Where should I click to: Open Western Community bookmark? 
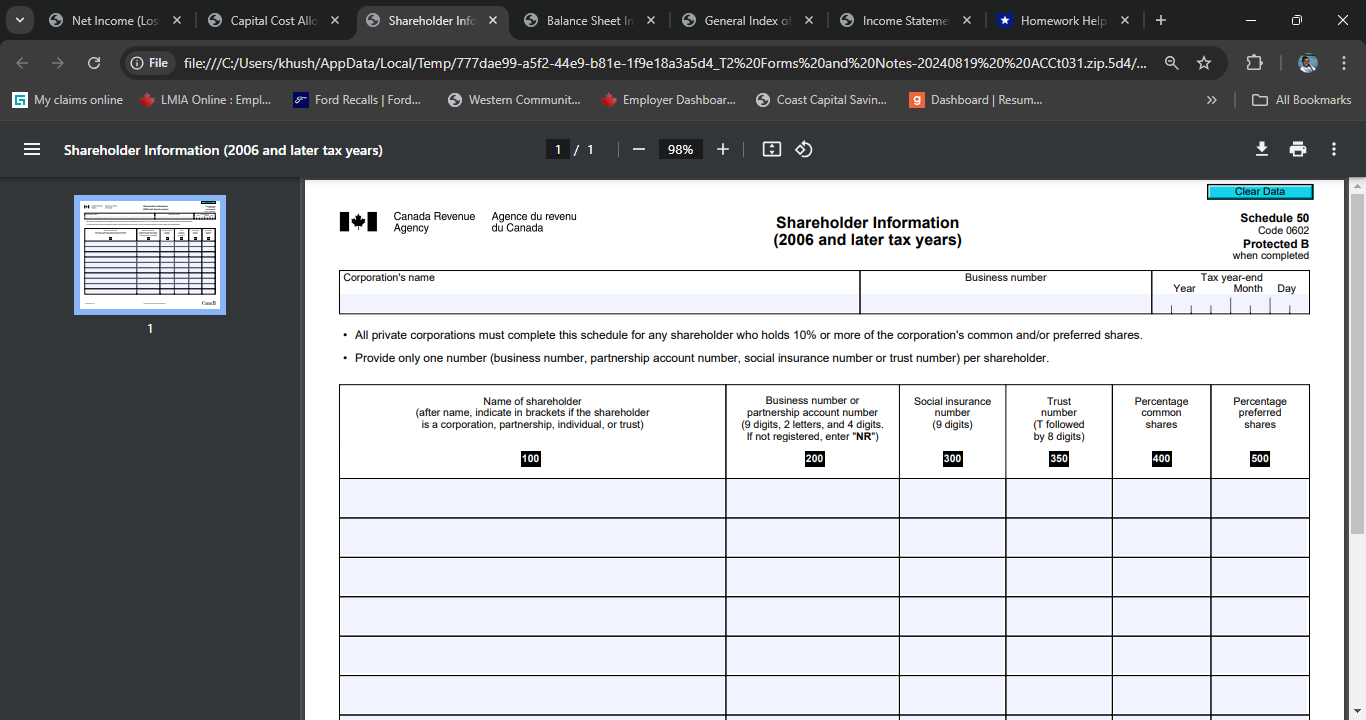pos(514,100)
